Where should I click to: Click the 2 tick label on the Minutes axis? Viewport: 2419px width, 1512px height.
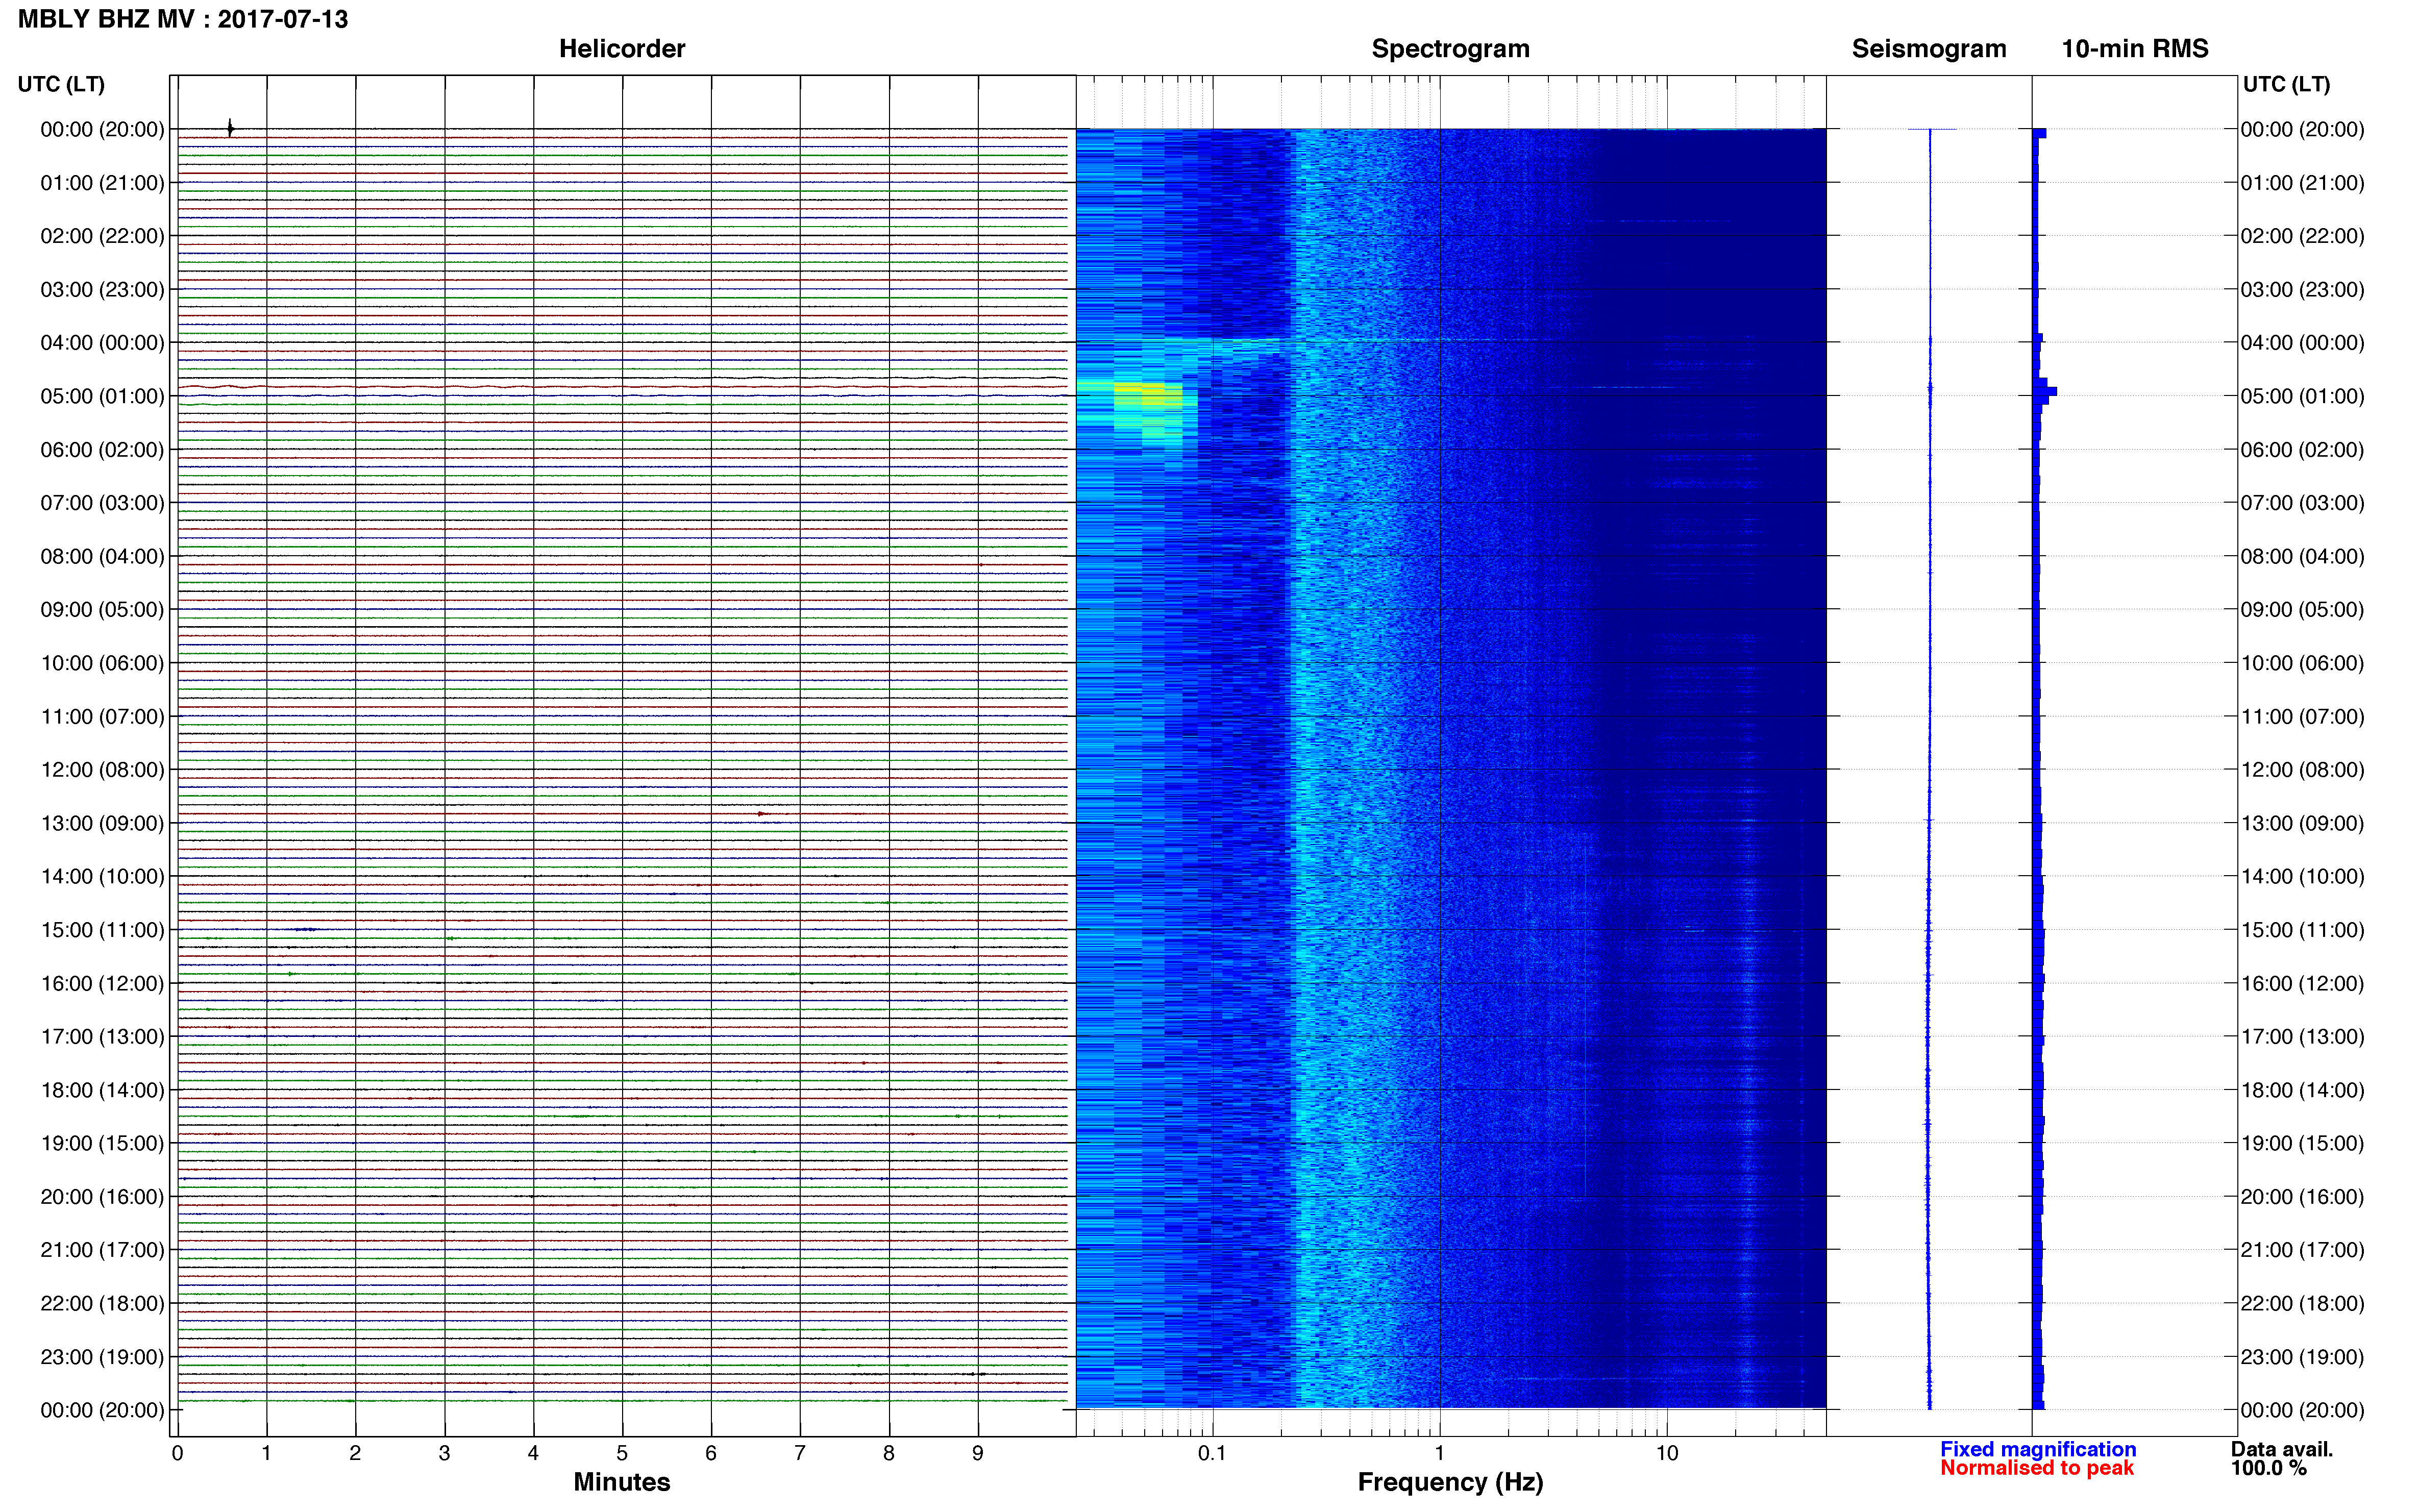click(x=355, y=1453)
